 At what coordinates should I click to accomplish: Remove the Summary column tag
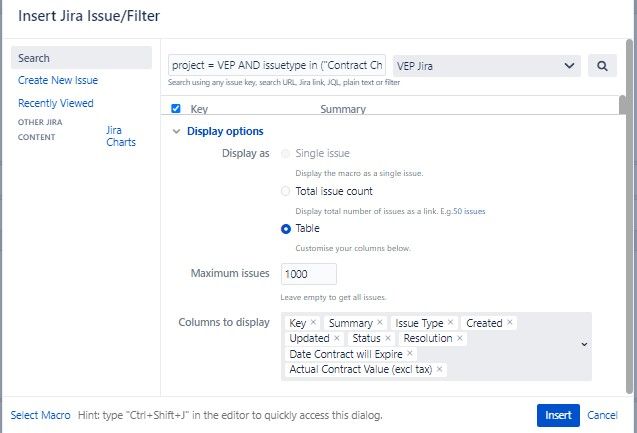pyautogui.click(x=380, y=322)
